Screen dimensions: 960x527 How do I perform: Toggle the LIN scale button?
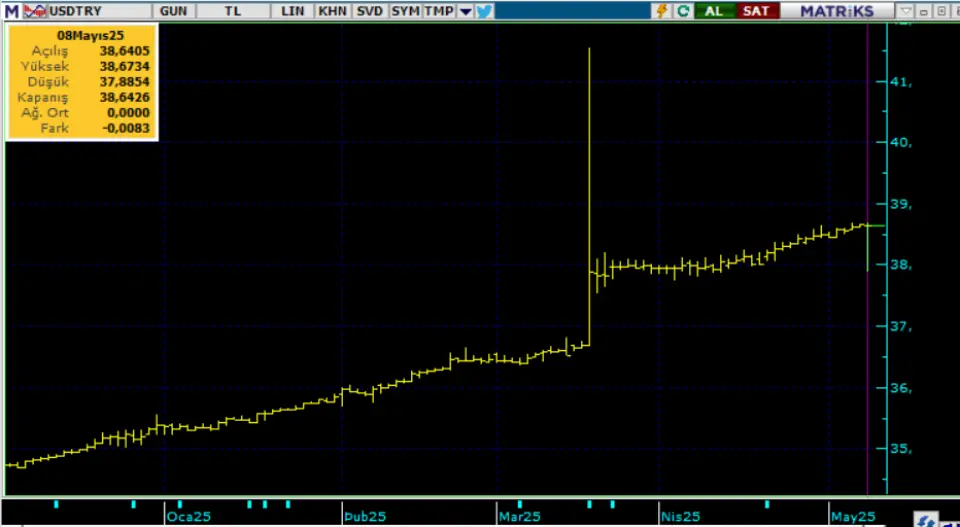(x=293, y=11)
